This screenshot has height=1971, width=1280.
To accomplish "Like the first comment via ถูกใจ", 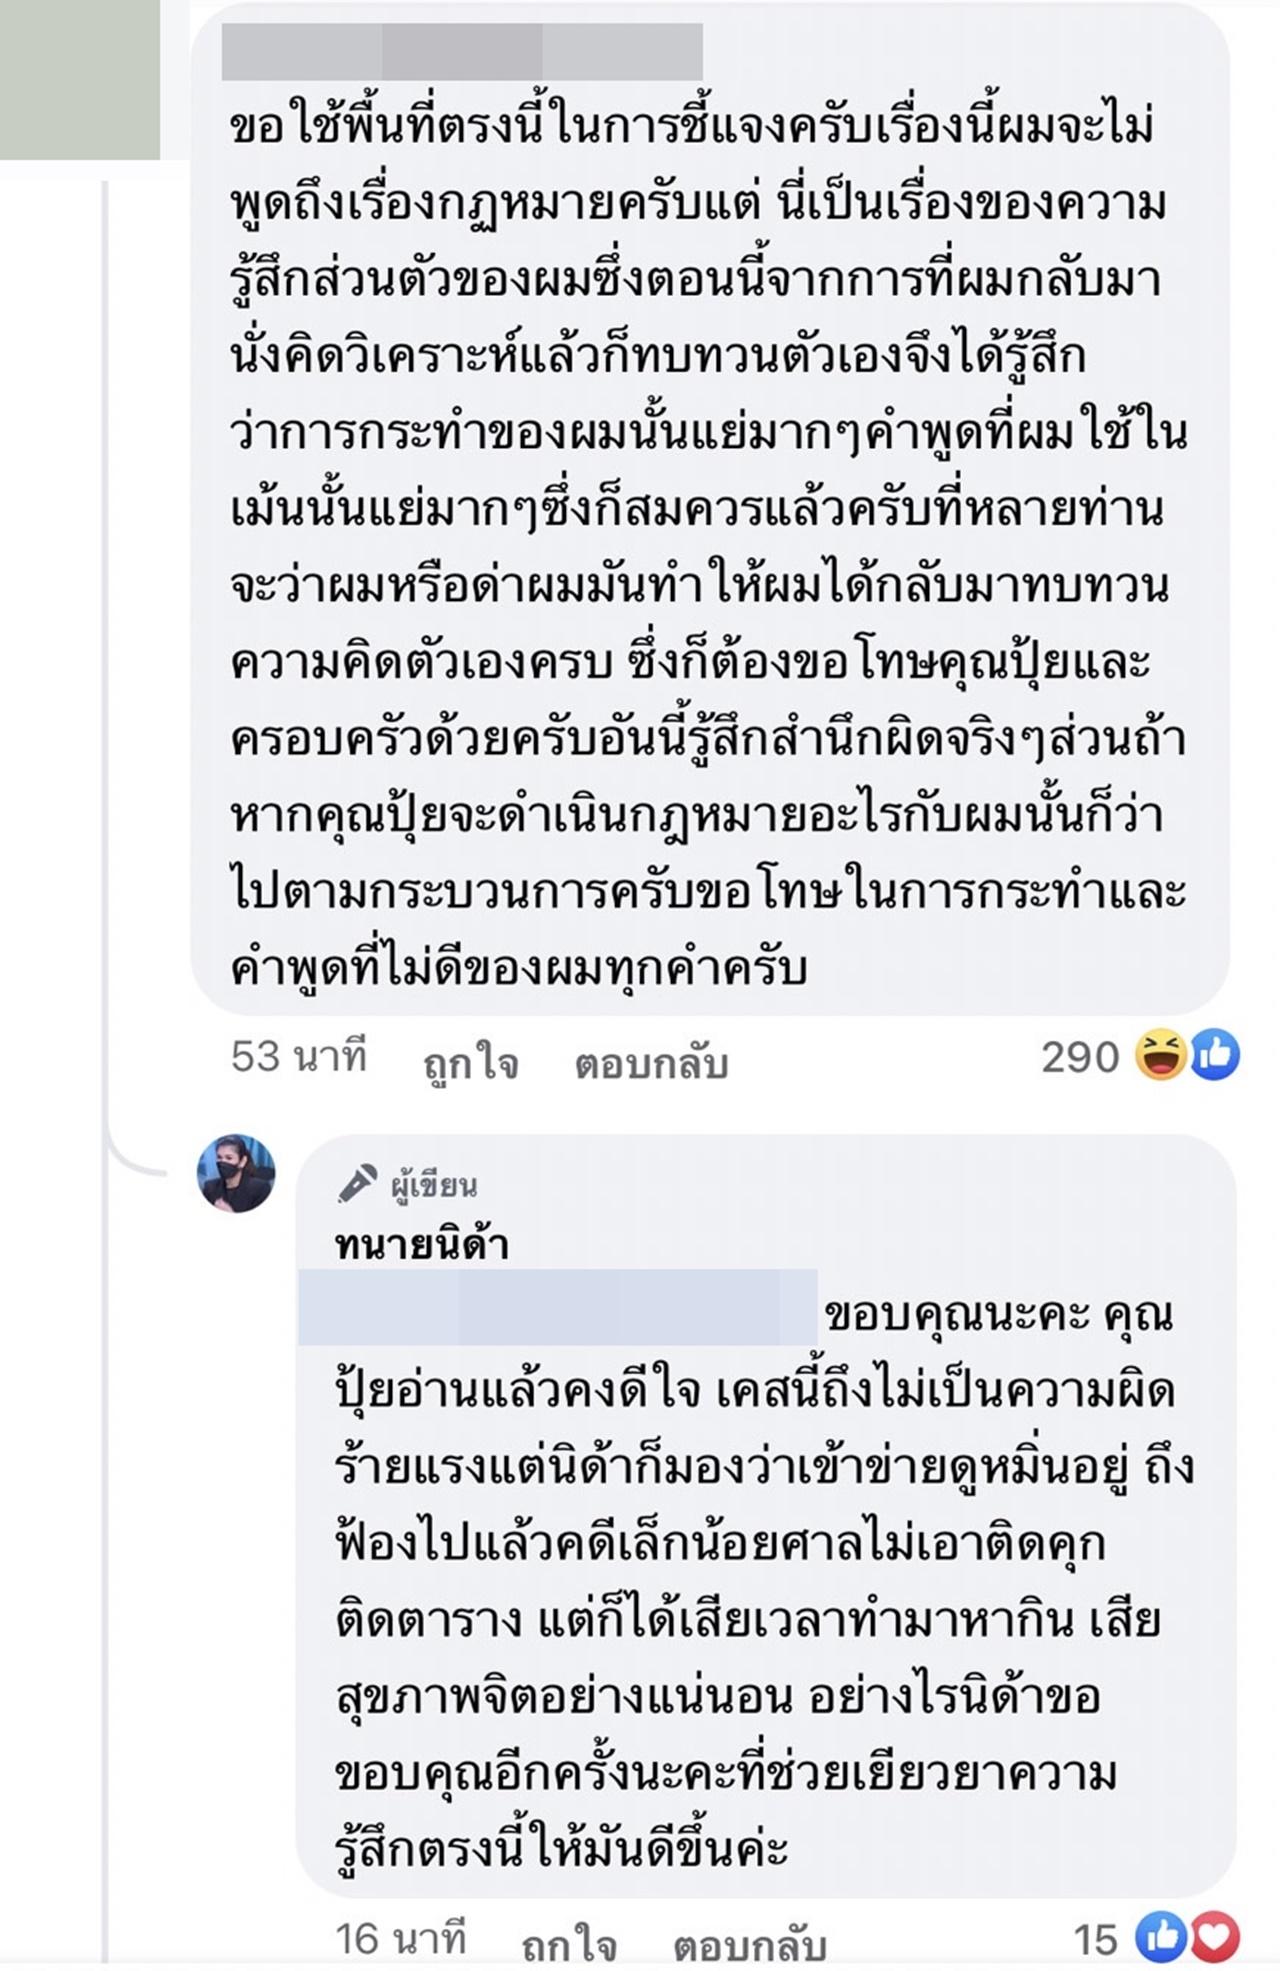I will click(x=470, y=1064).
